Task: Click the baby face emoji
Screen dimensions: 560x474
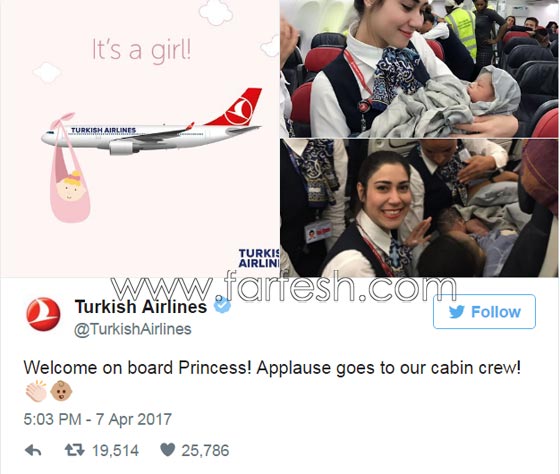Action: pyautogui.click(x=61, y=391)
